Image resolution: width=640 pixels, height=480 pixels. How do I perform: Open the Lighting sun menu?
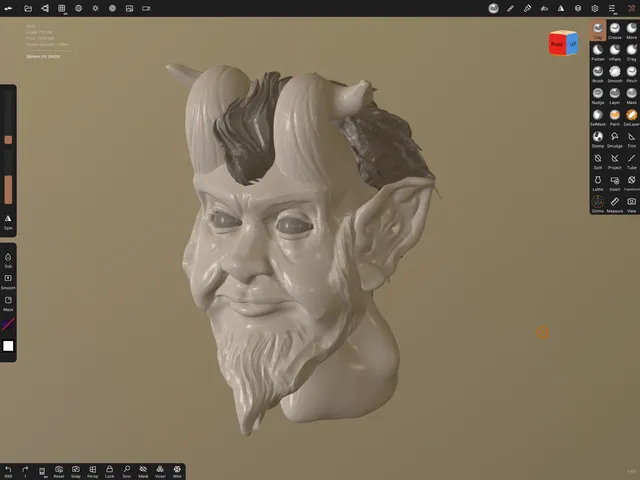(x=96, y=8)
